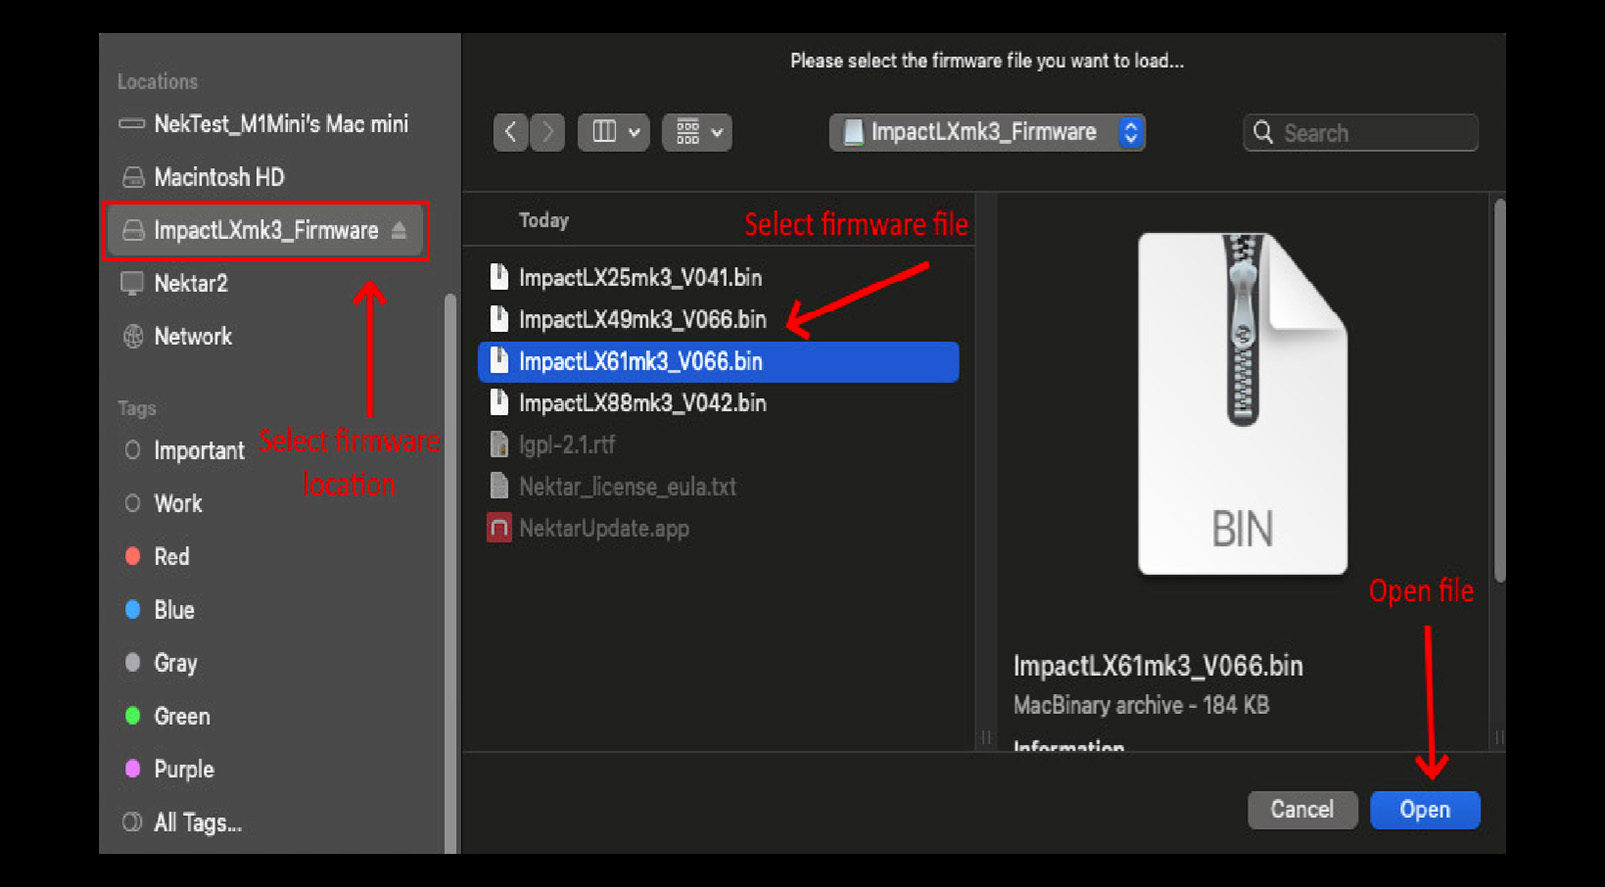The image size is (1605, 887).
Task: Open the column view mode dropdown
Action: coord(614,132)
